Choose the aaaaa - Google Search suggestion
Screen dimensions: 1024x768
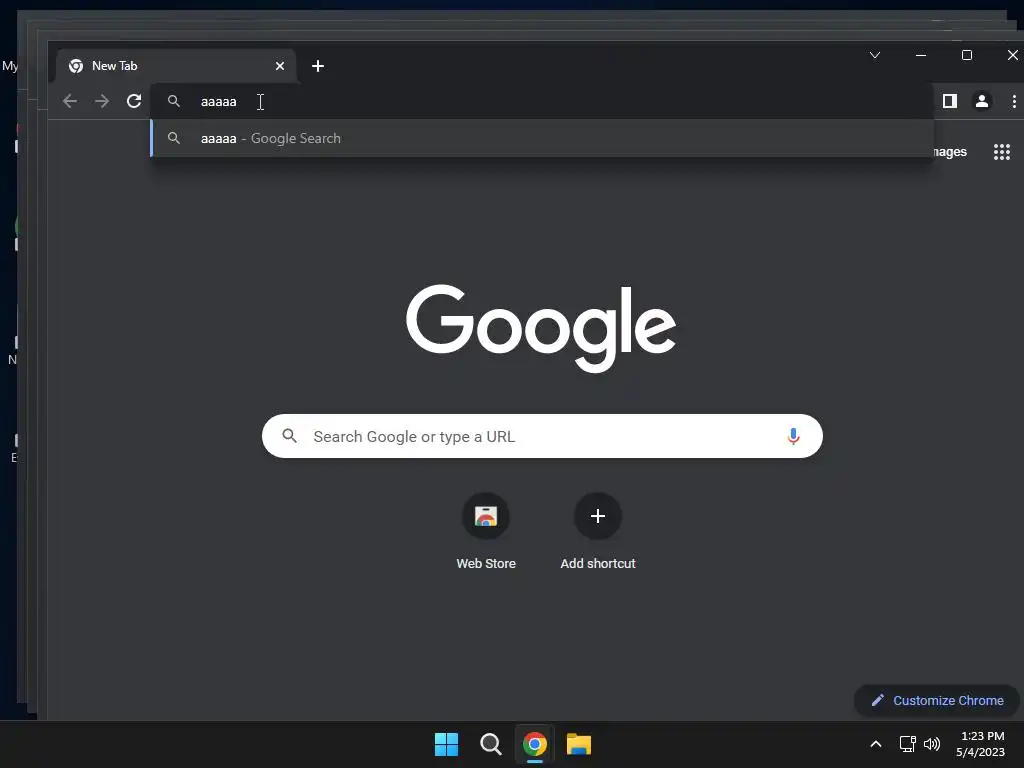tap(542, 138)
